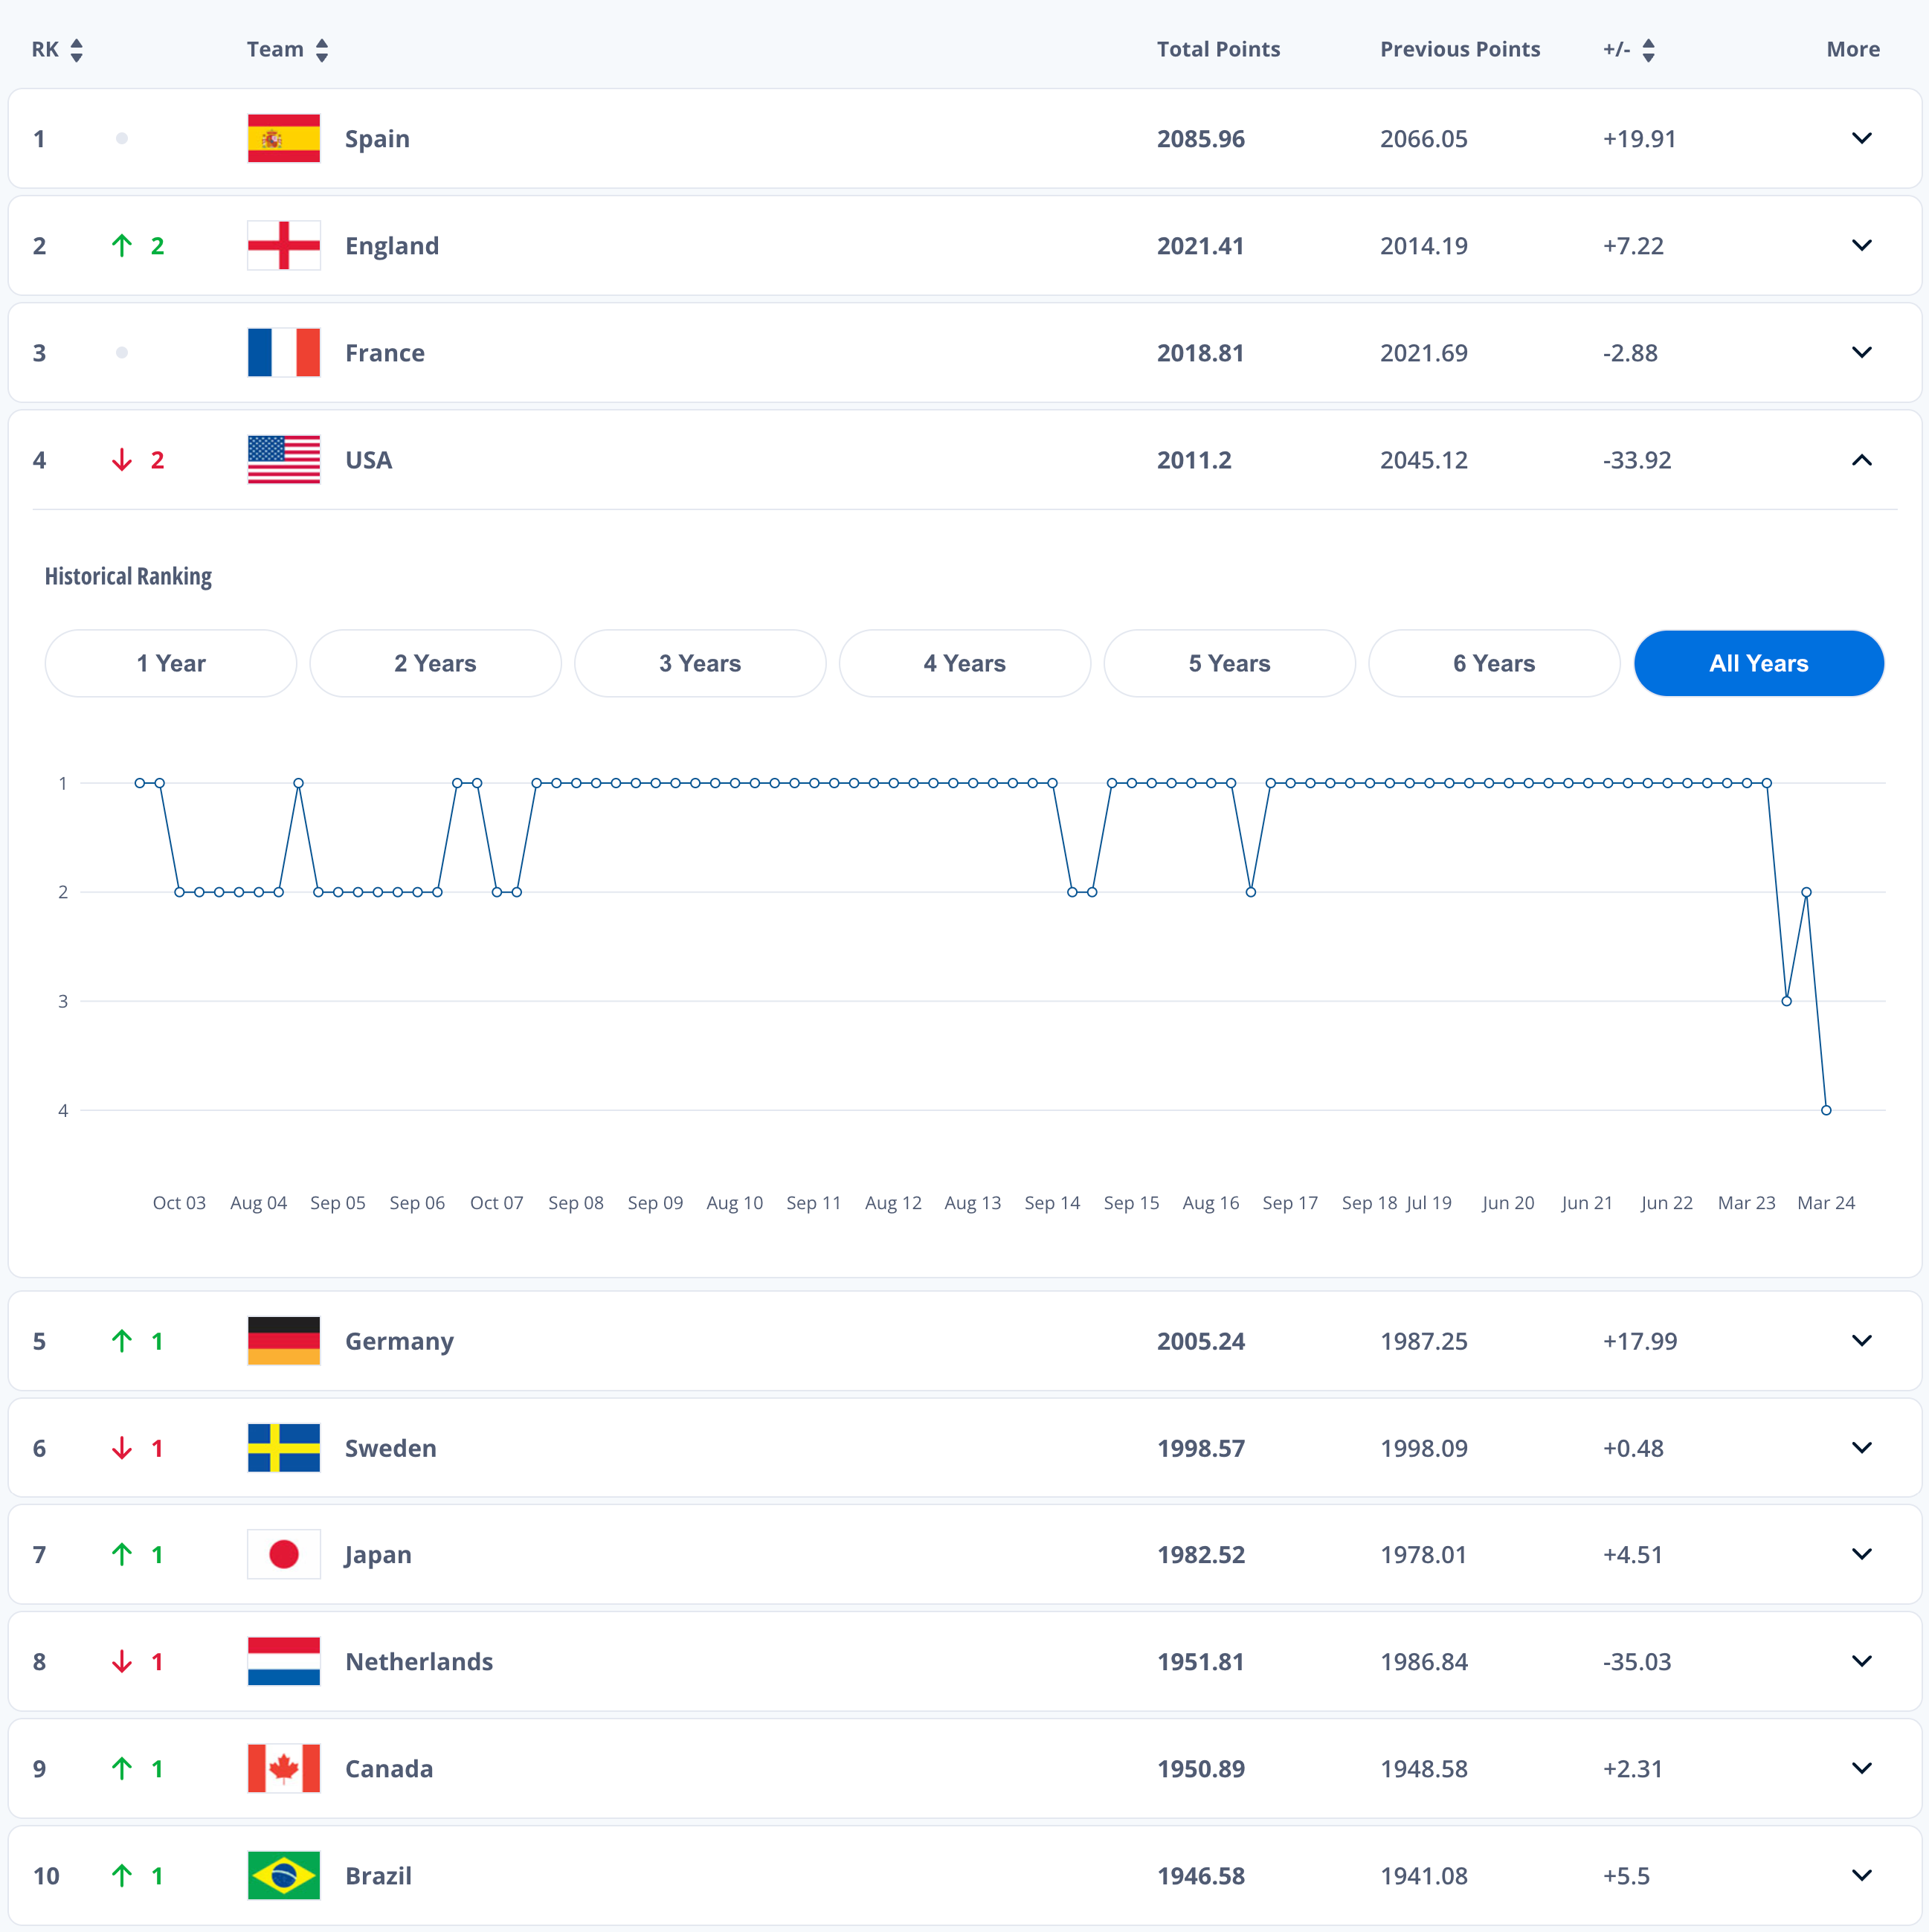The image size is (1929, 1932).
Task: Click Netherlands' change value -35.03
Action: [1637, 1662]
